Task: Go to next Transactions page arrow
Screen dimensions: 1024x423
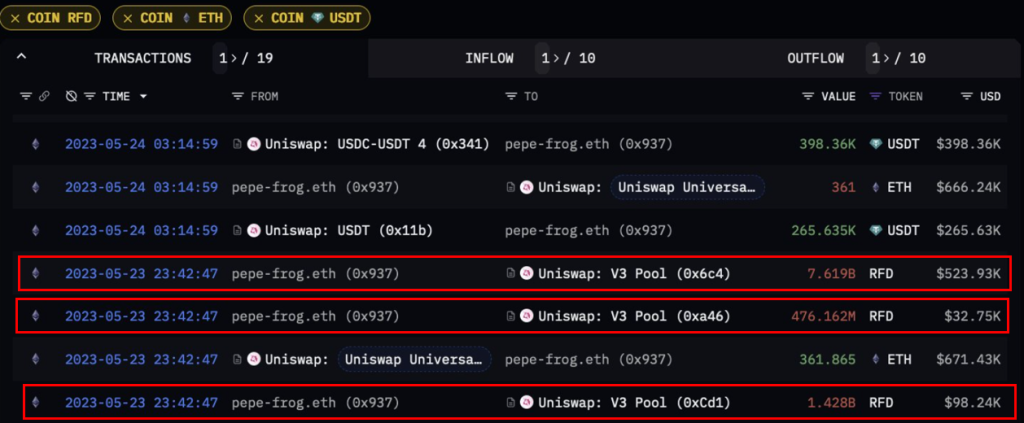Action: [233, 58]
